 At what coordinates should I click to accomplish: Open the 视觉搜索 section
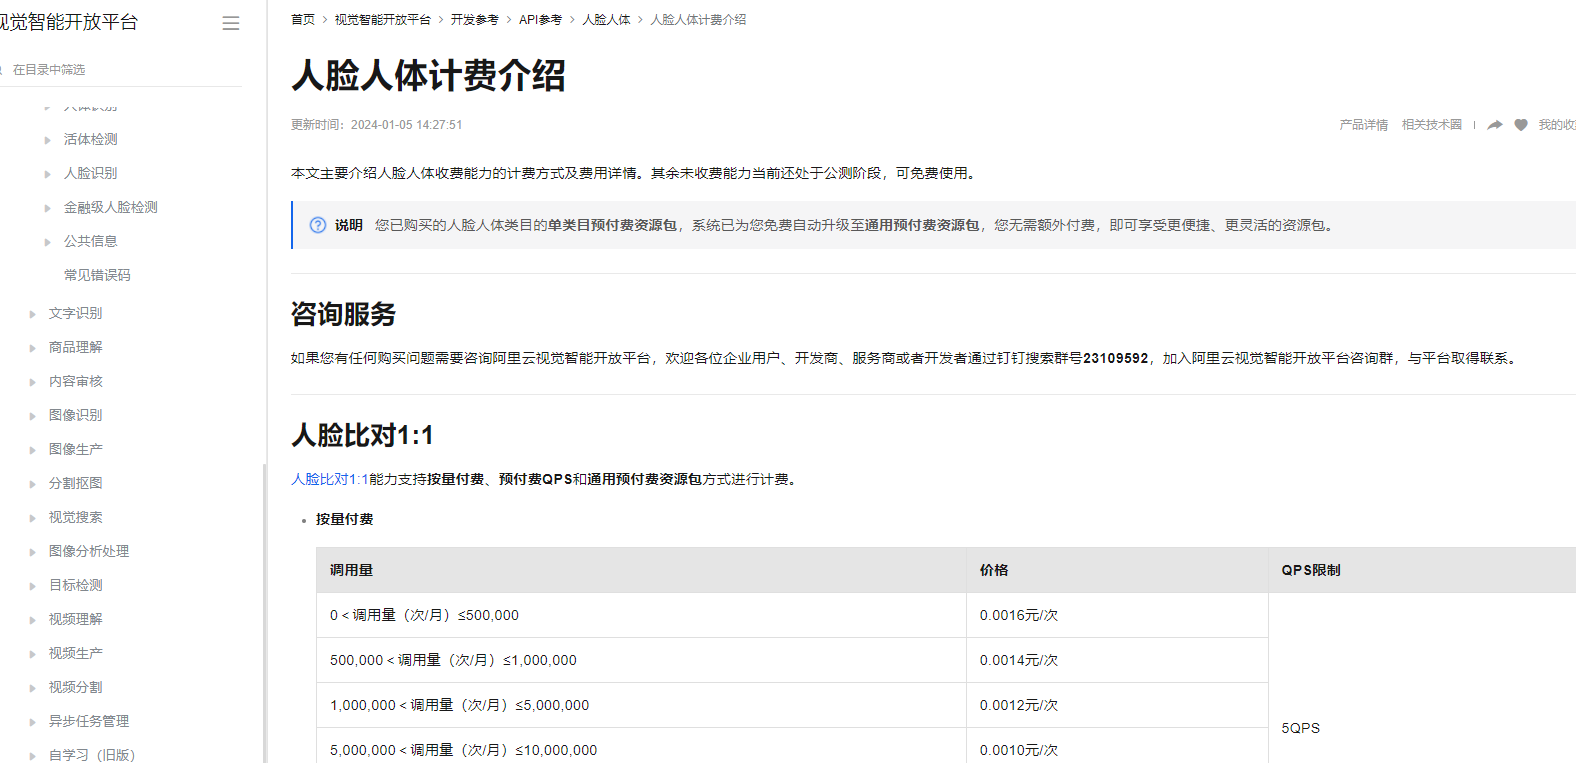[76, 517]
